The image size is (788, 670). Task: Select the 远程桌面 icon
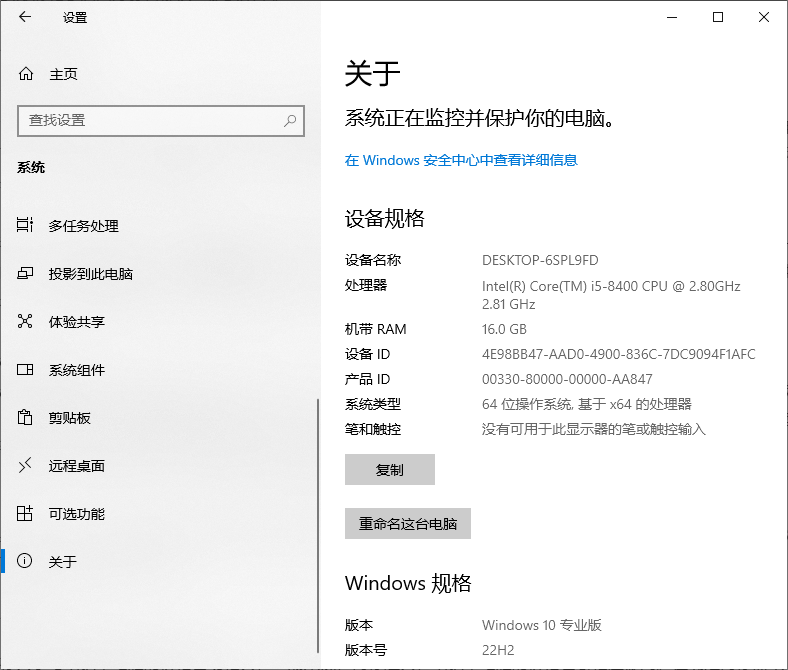(x=25, y=465)
